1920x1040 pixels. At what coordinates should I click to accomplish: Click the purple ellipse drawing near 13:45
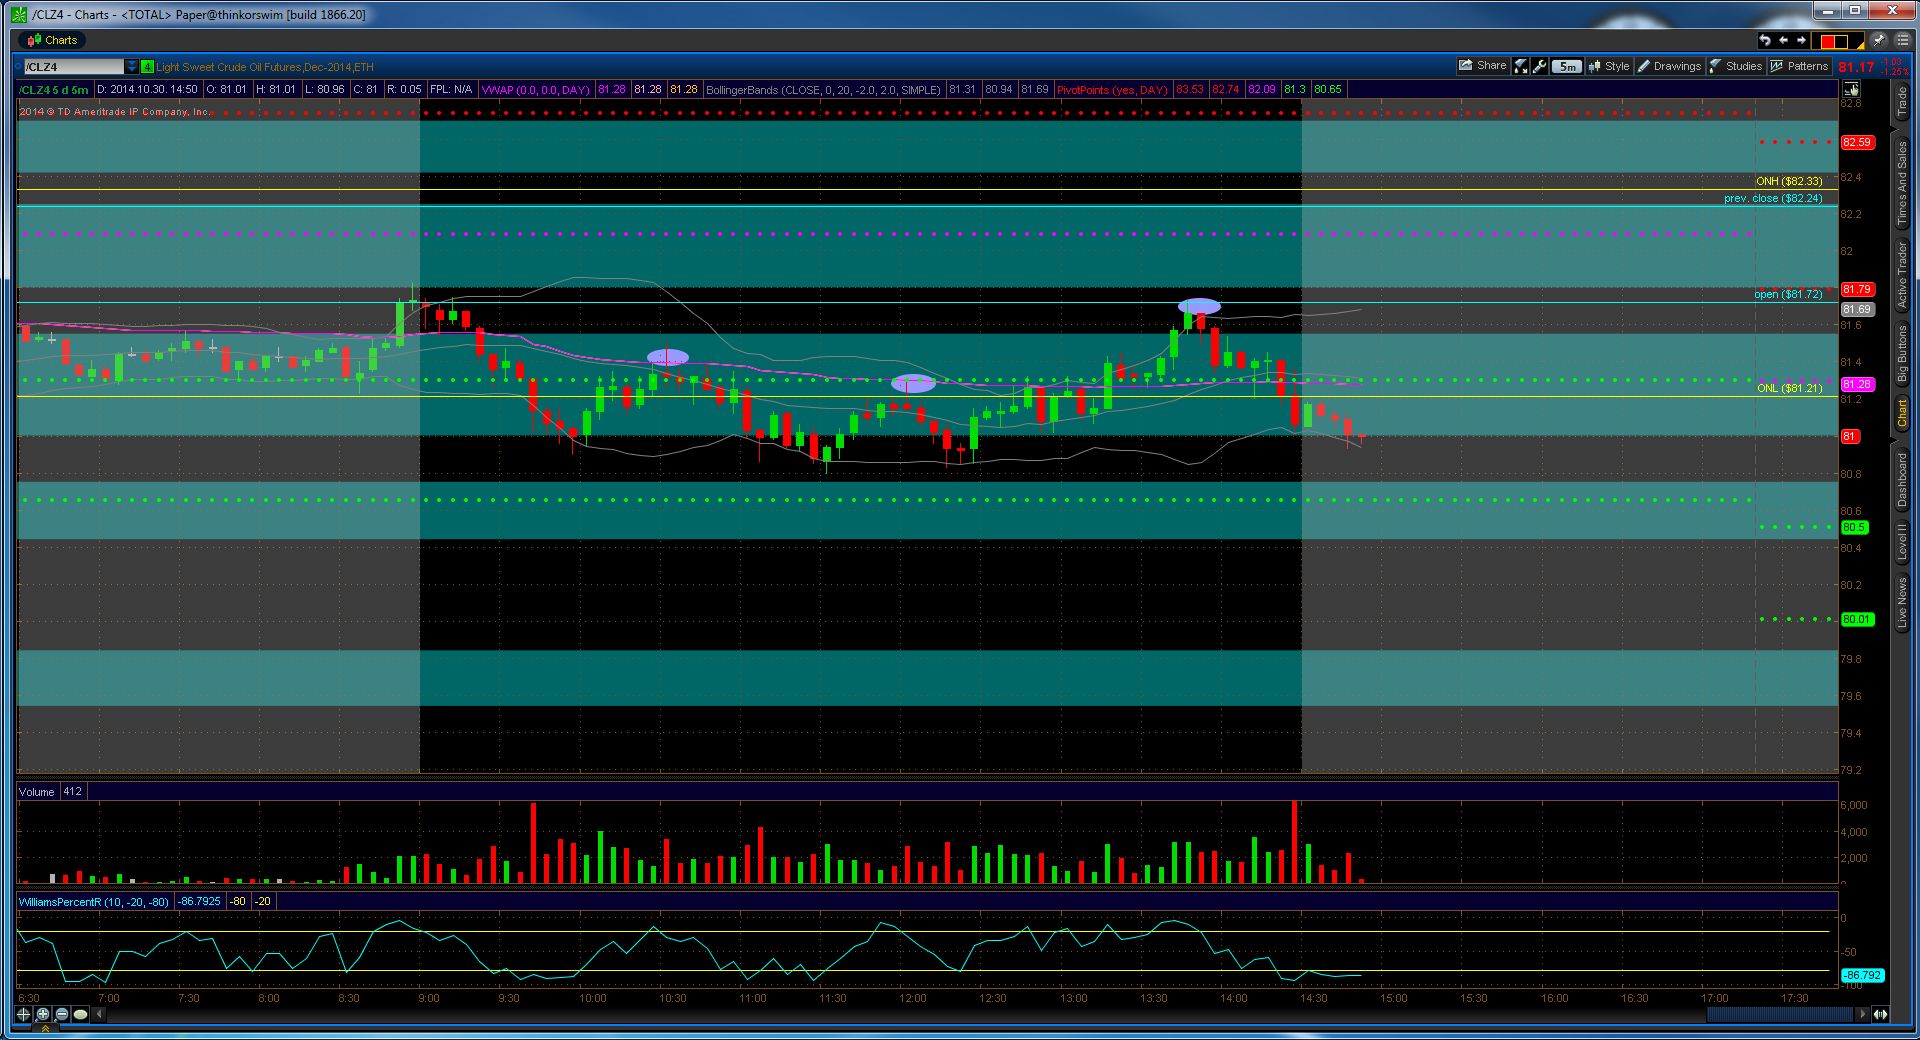(x=1199, y=306)
